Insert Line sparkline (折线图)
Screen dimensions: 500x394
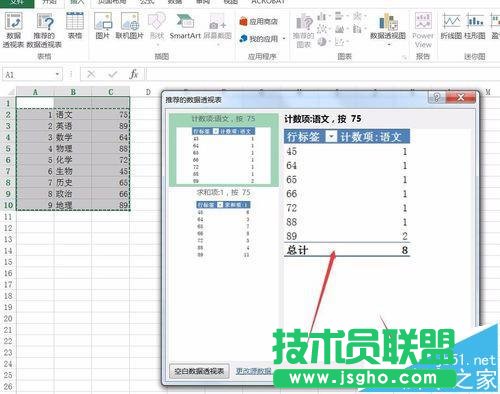pyautogui.click(x=451, y=26)
